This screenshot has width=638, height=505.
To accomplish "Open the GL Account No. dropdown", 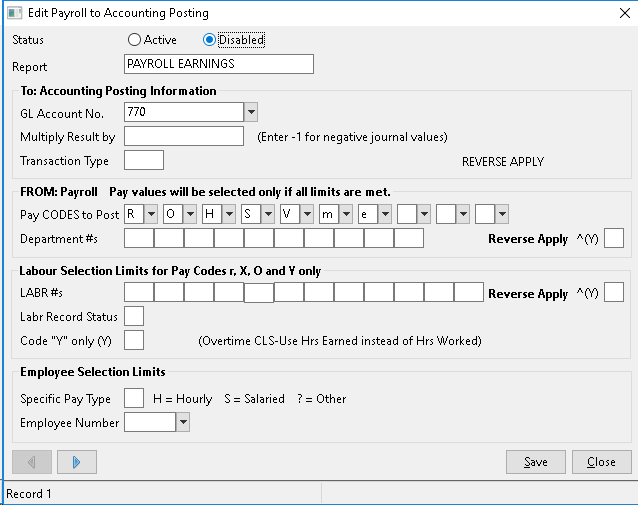I will (251, 112).
